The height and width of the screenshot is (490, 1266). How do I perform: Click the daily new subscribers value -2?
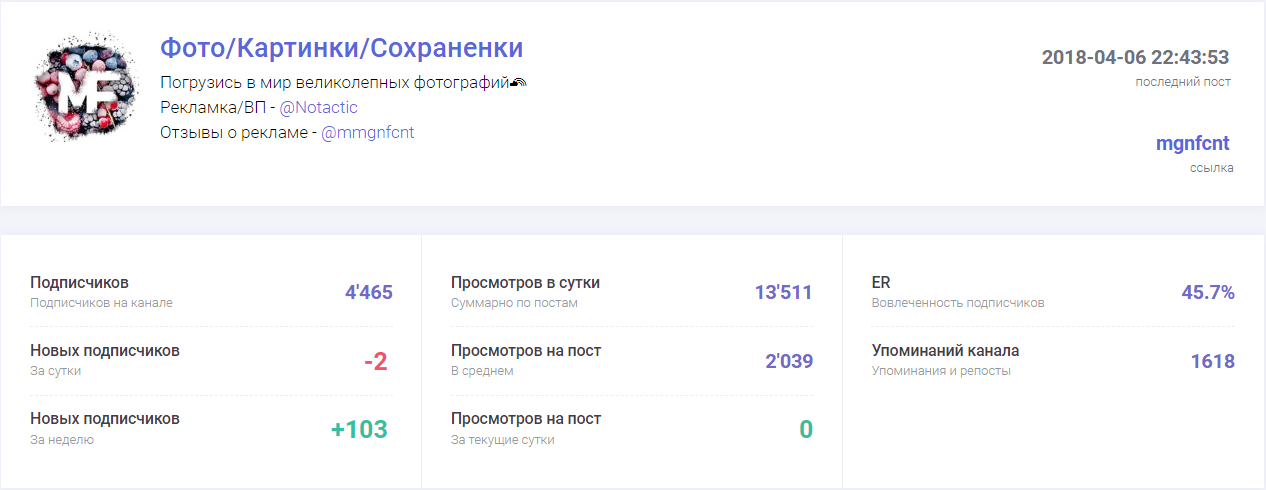375,361
